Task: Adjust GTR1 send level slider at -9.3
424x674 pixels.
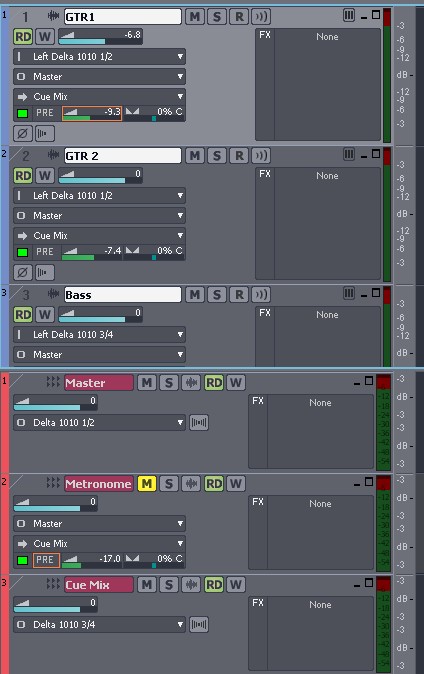Action: 92,113
